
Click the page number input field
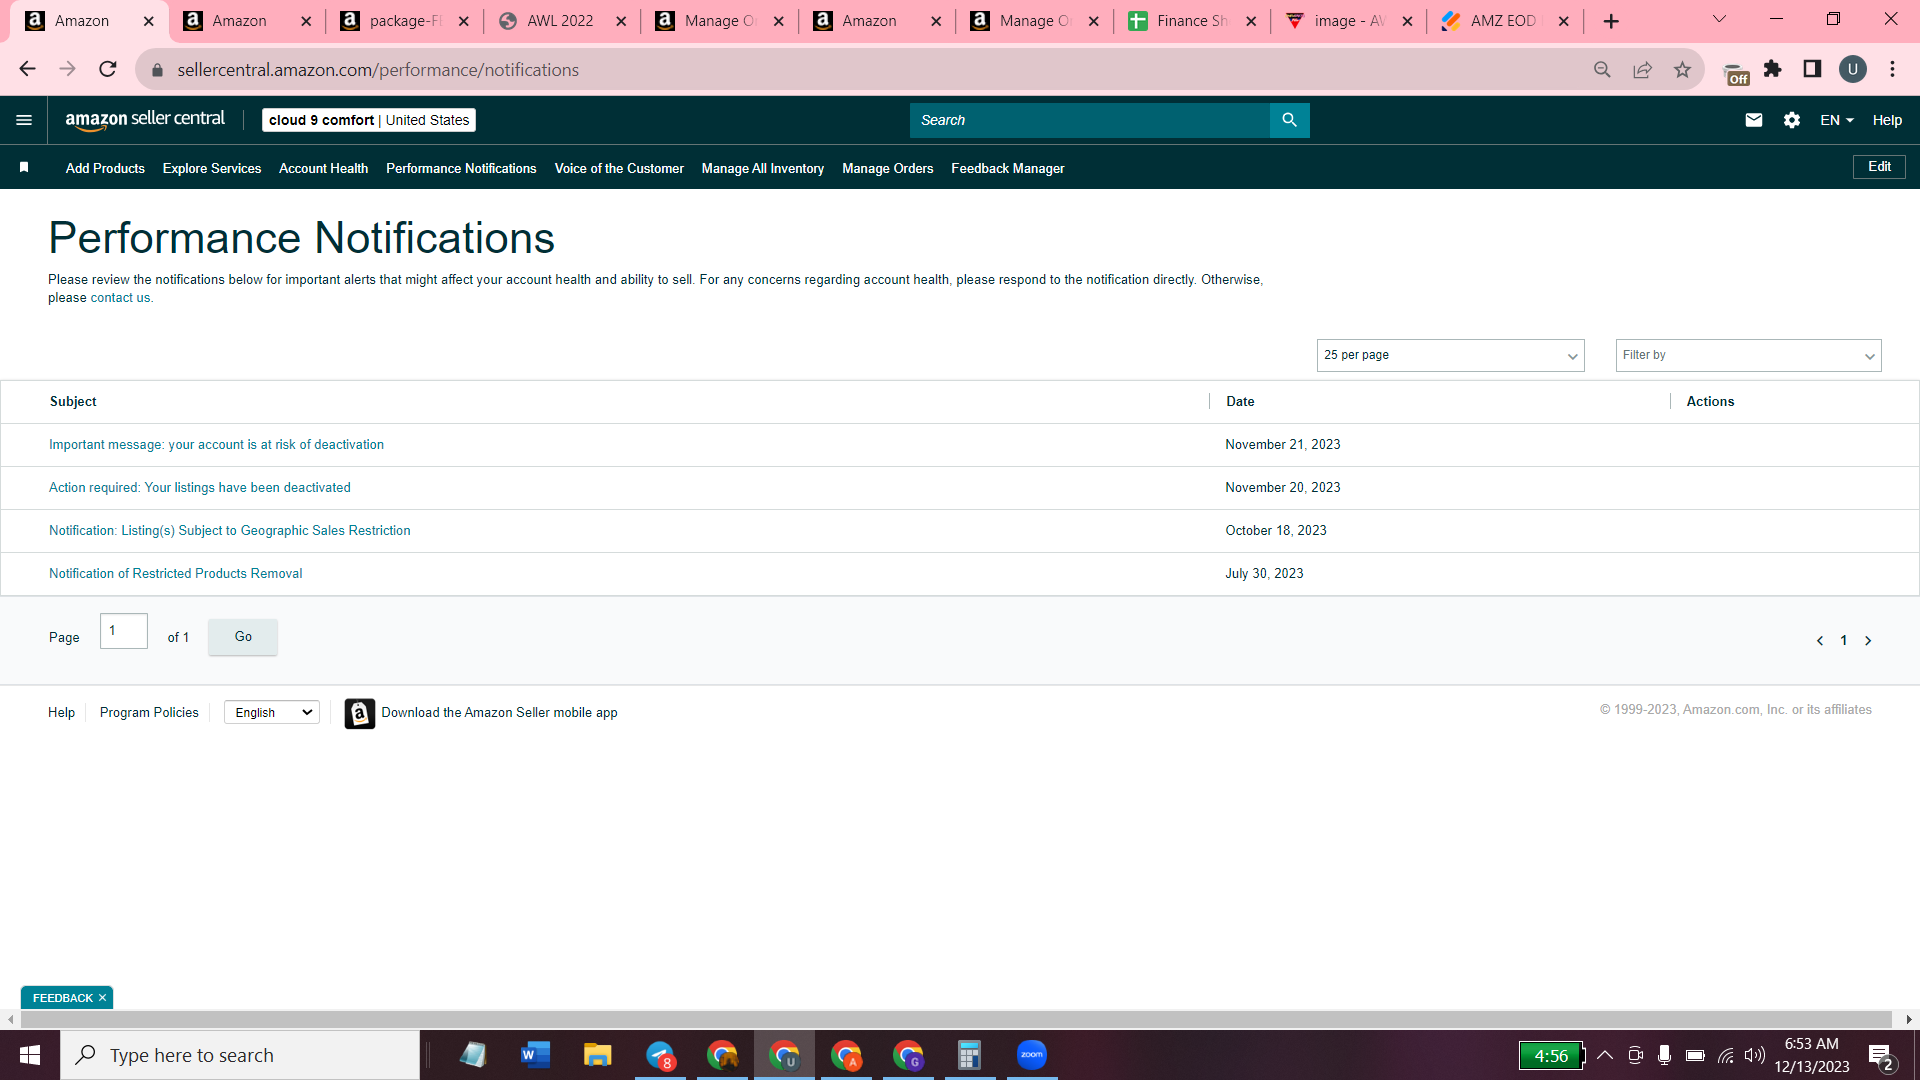124,631
